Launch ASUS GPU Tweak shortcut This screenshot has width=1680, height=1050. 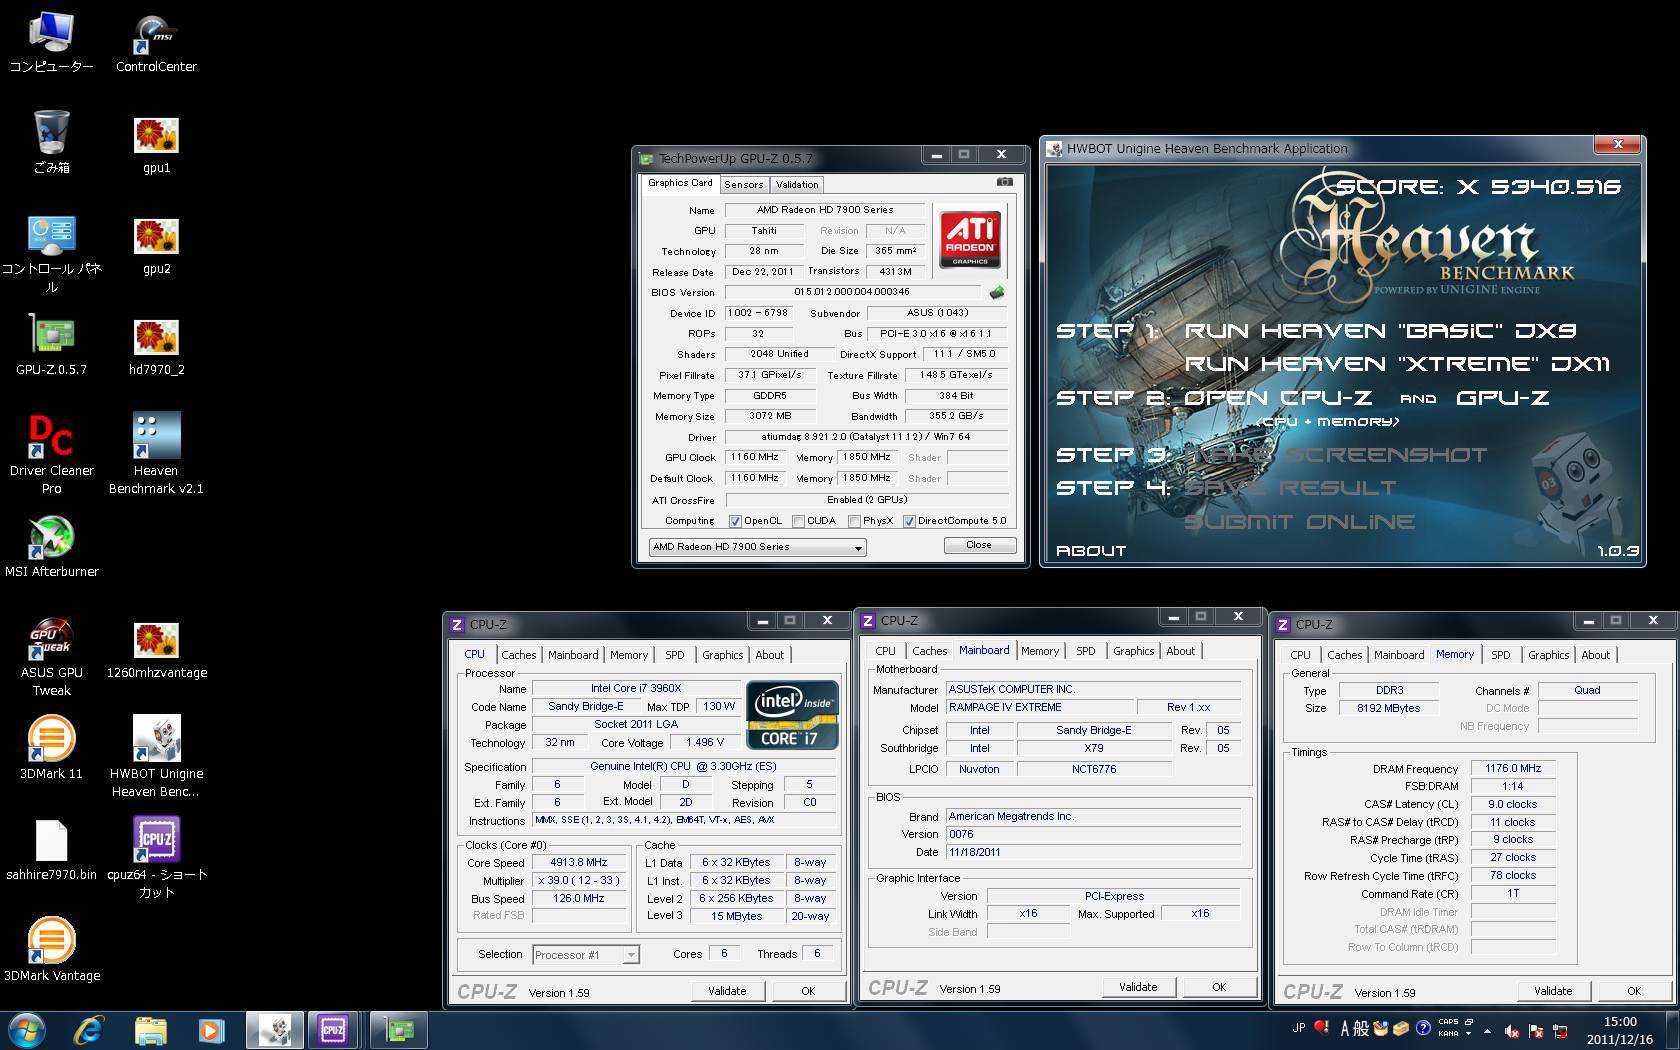click(52, 658)
